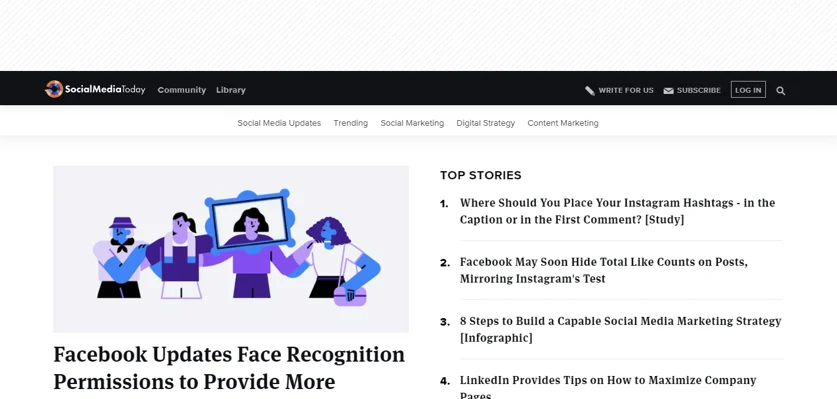Open the search magnifier icon
The image size is (837, 399).
(x=780, y=90)
